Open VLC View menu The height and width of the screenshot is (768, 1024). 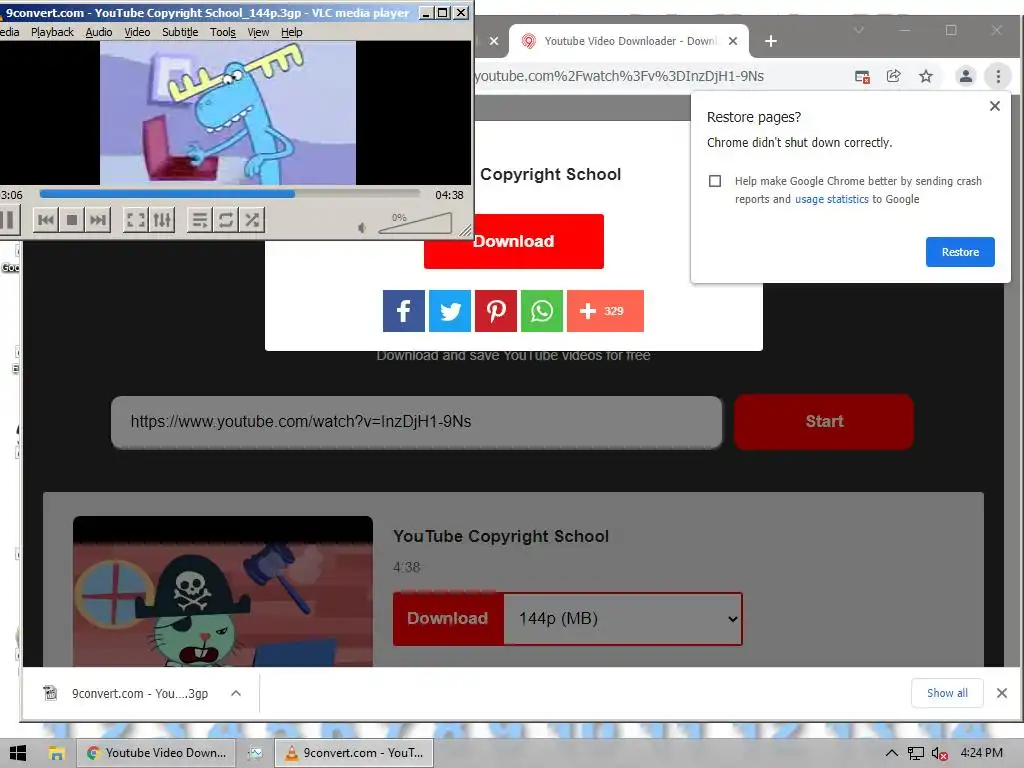pos(258,32)
